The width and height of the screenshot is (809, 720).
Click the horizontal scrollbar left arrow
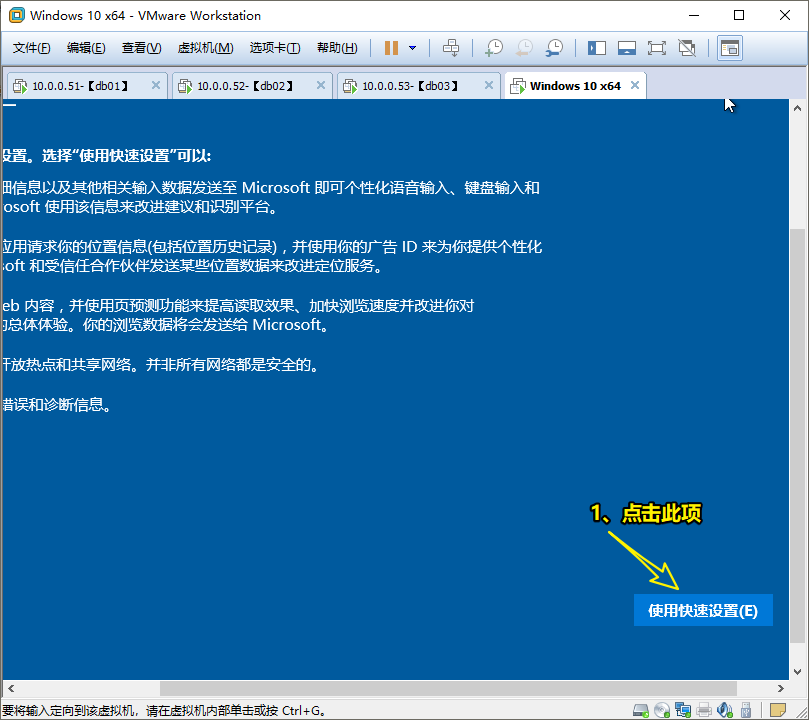tap(10, 689)
